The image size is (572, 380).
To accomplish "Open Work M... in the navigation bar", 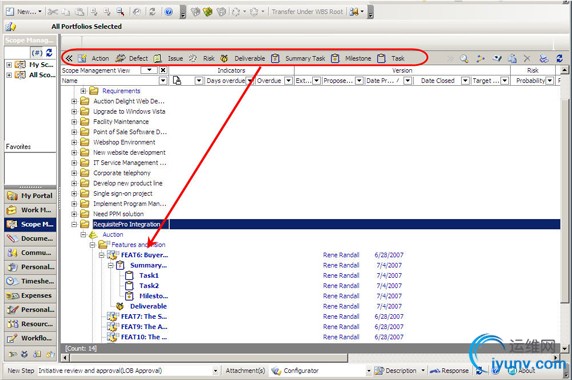I will tap(30, 210).
